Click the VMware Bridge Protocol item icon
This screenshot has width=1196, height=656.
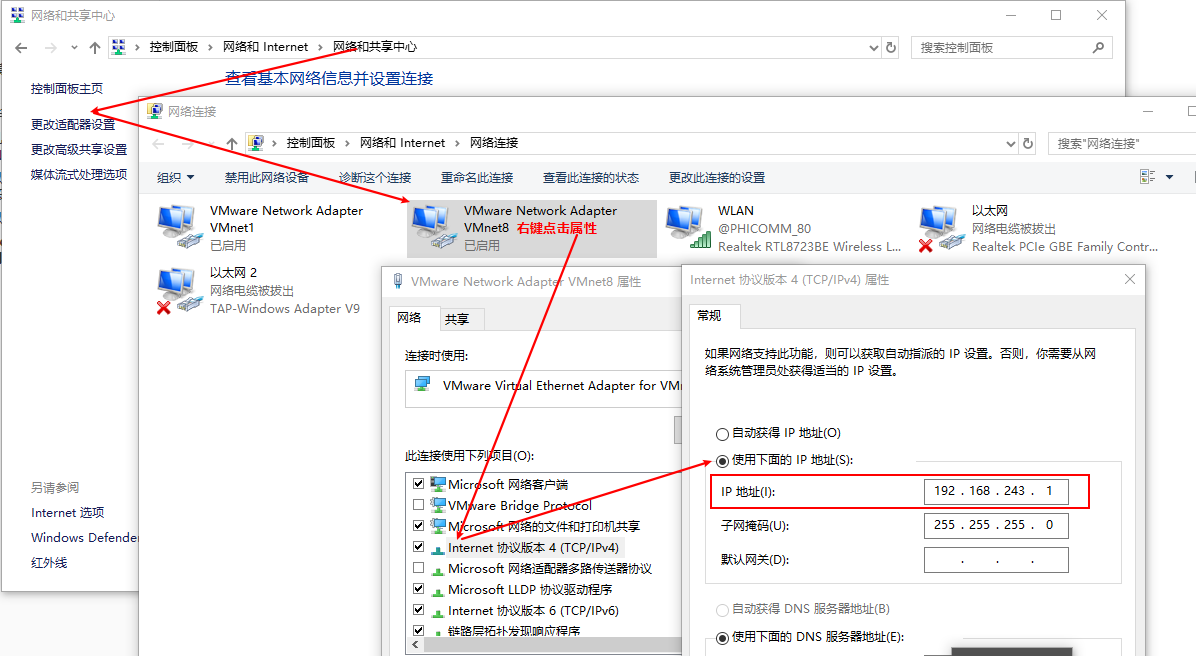coord(438,504)
